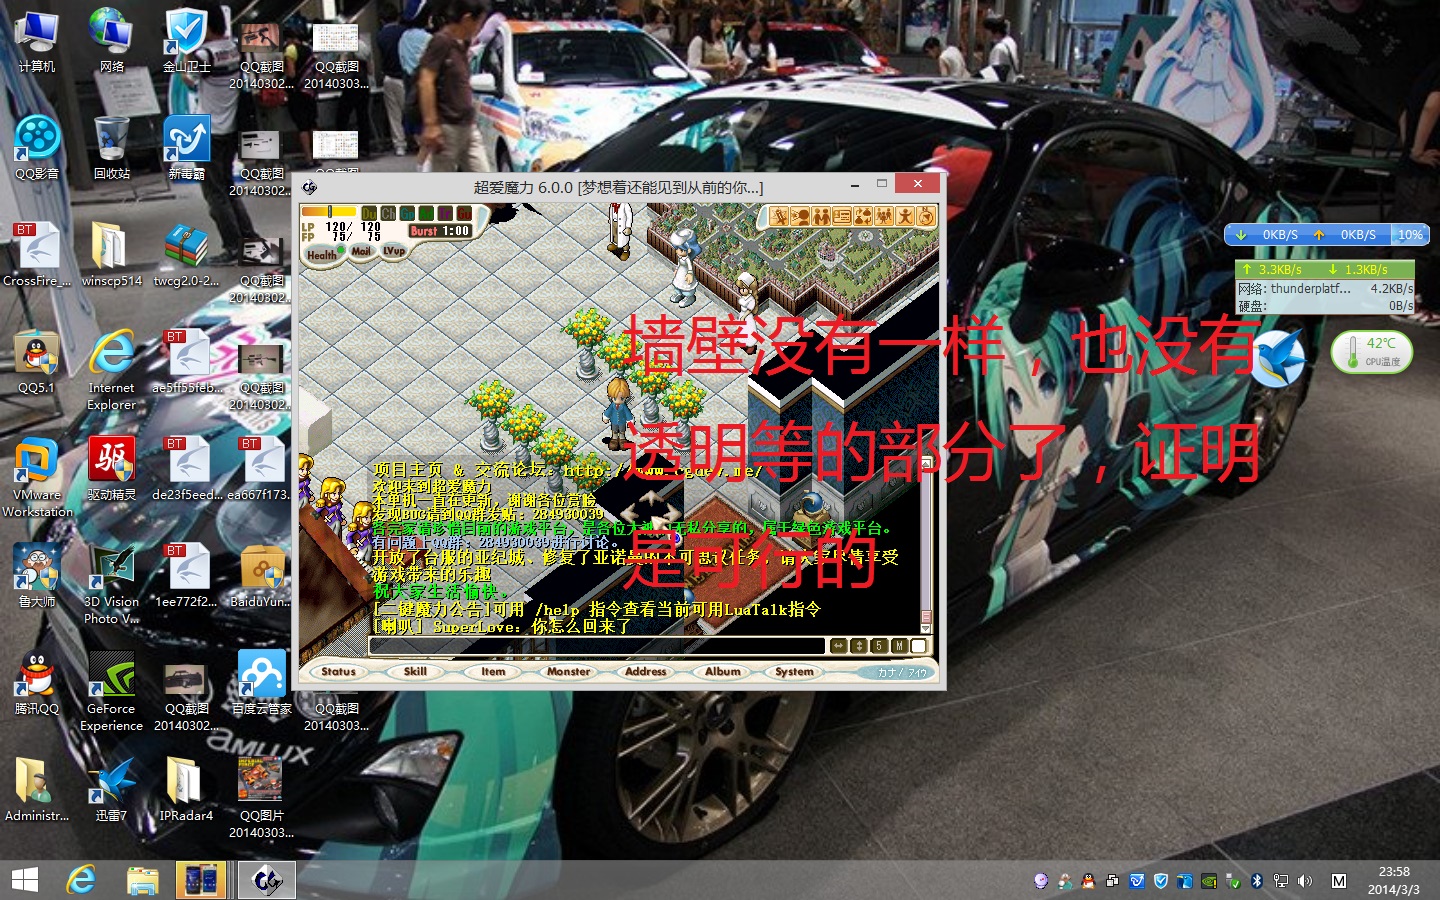Open Internet Explorer desktop shortcut
Viewport: 1440px width, 900px height.
[112, 370]
